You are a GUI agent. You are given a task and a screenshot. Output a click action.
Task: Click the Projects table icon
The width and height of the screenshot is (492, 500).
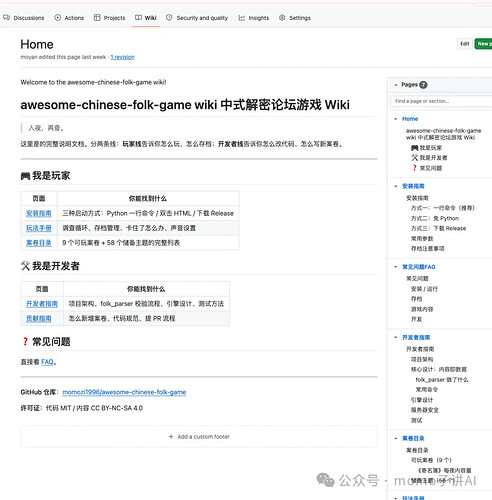click(x=97, y=18)
